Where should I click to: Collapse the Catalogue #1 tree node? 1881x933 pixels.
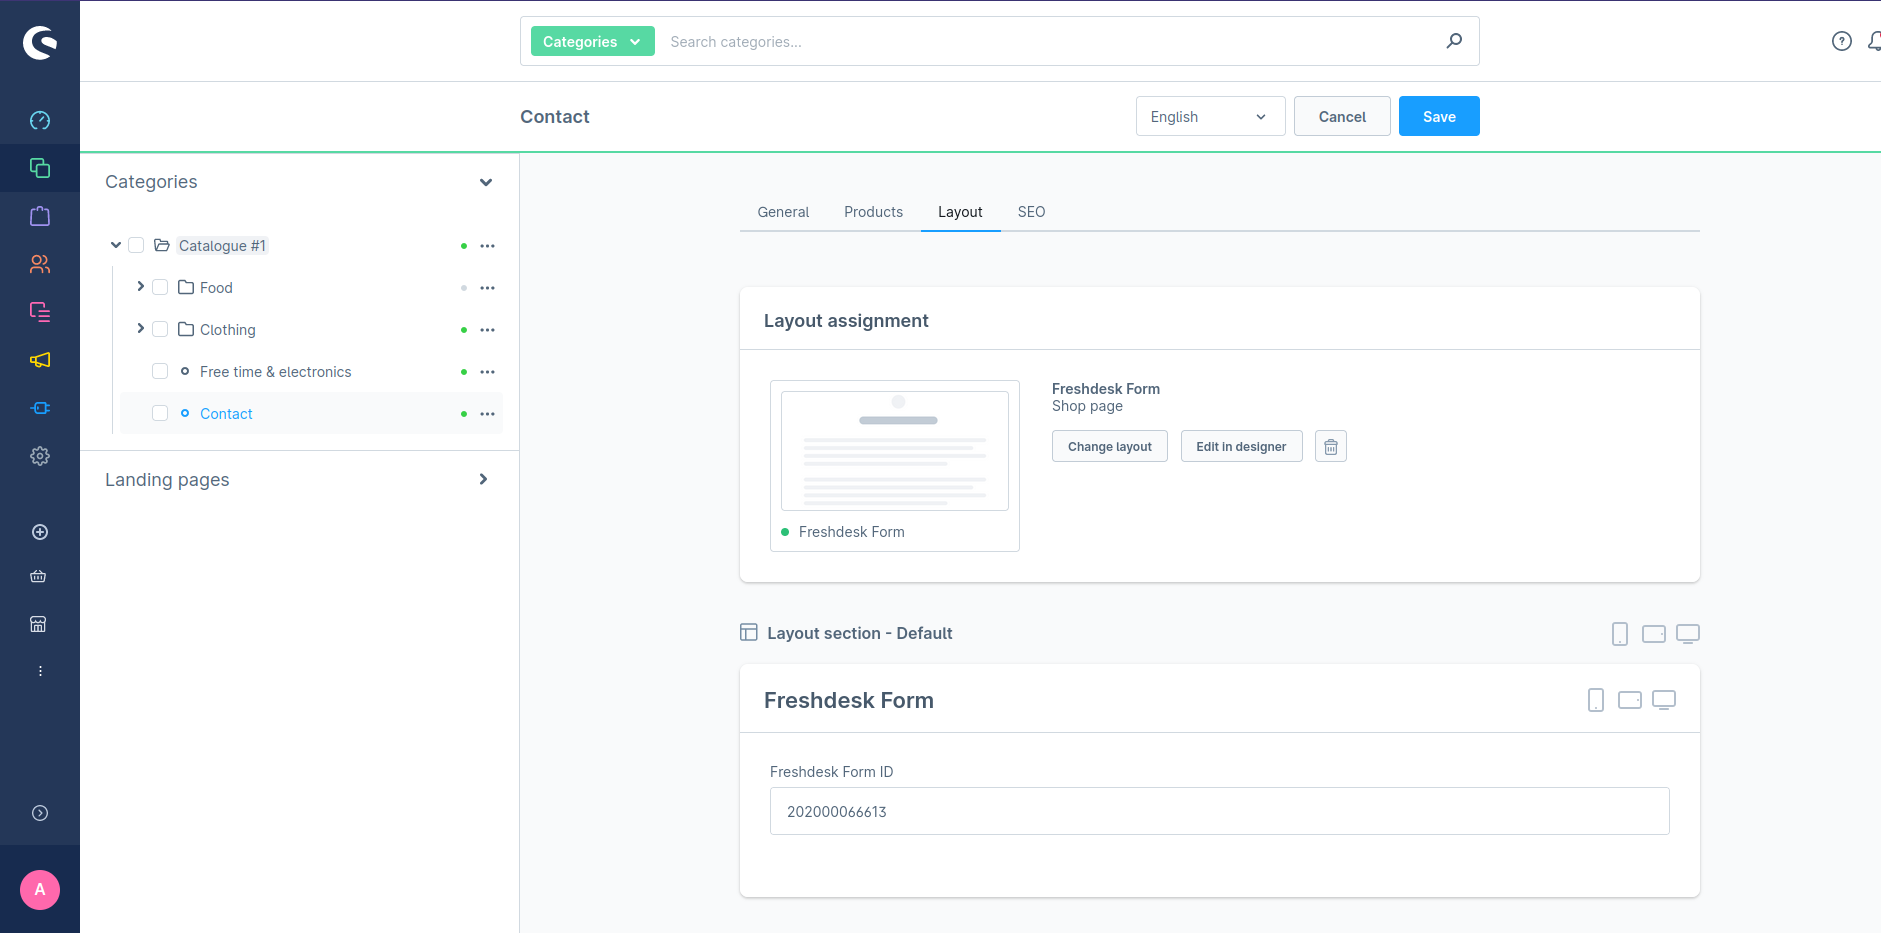click(116, 245)
